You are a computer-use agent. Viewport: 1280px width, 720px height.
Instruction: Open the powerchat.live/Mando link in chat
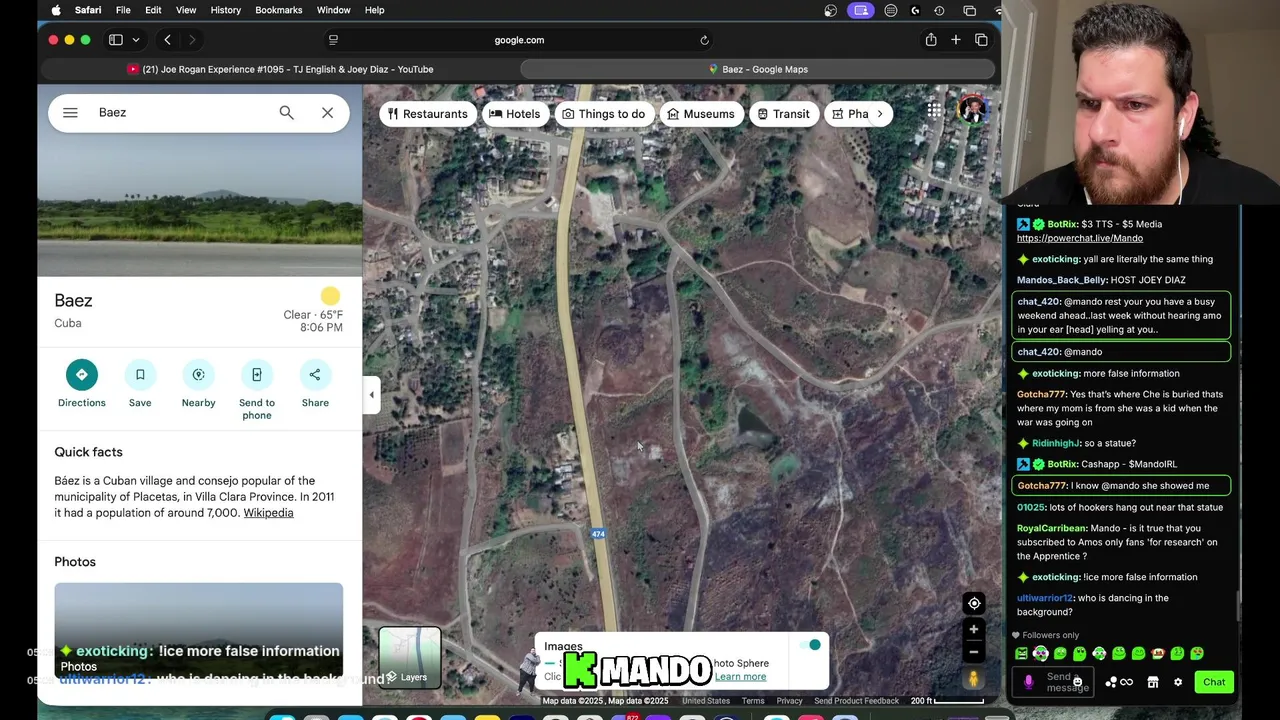click(1080, 238)
